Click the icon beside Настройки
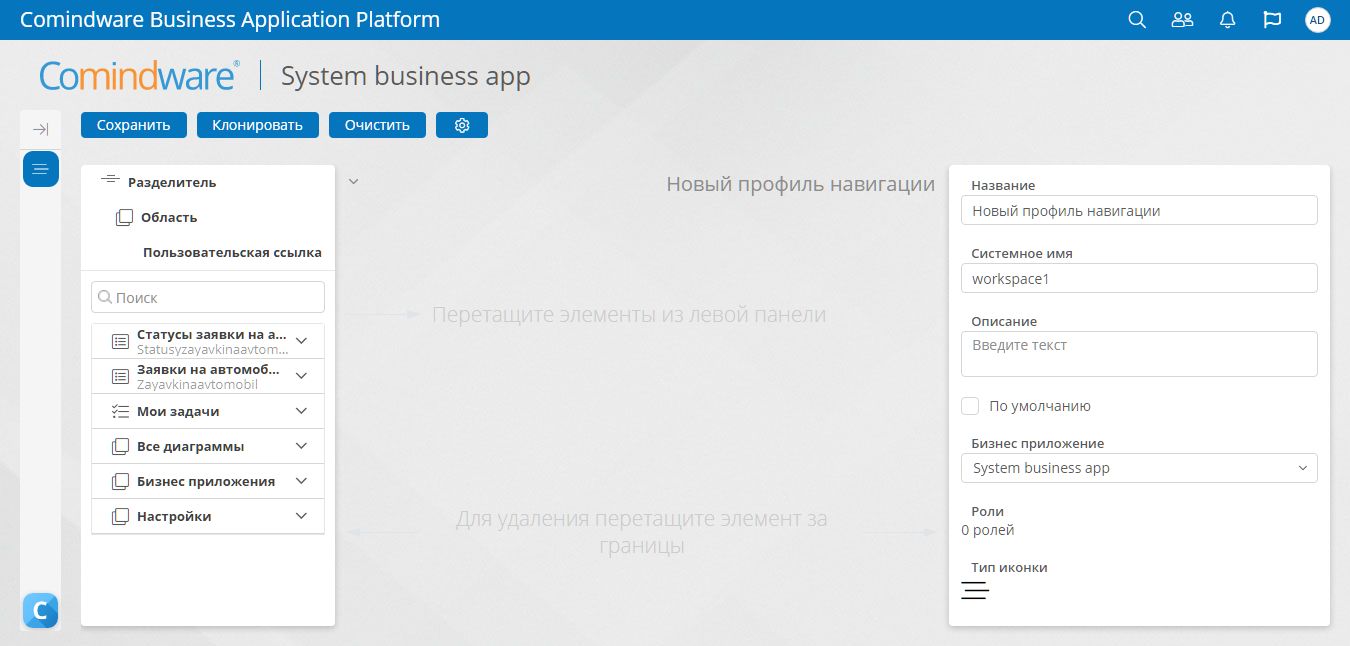 click(x=120, y=516)
